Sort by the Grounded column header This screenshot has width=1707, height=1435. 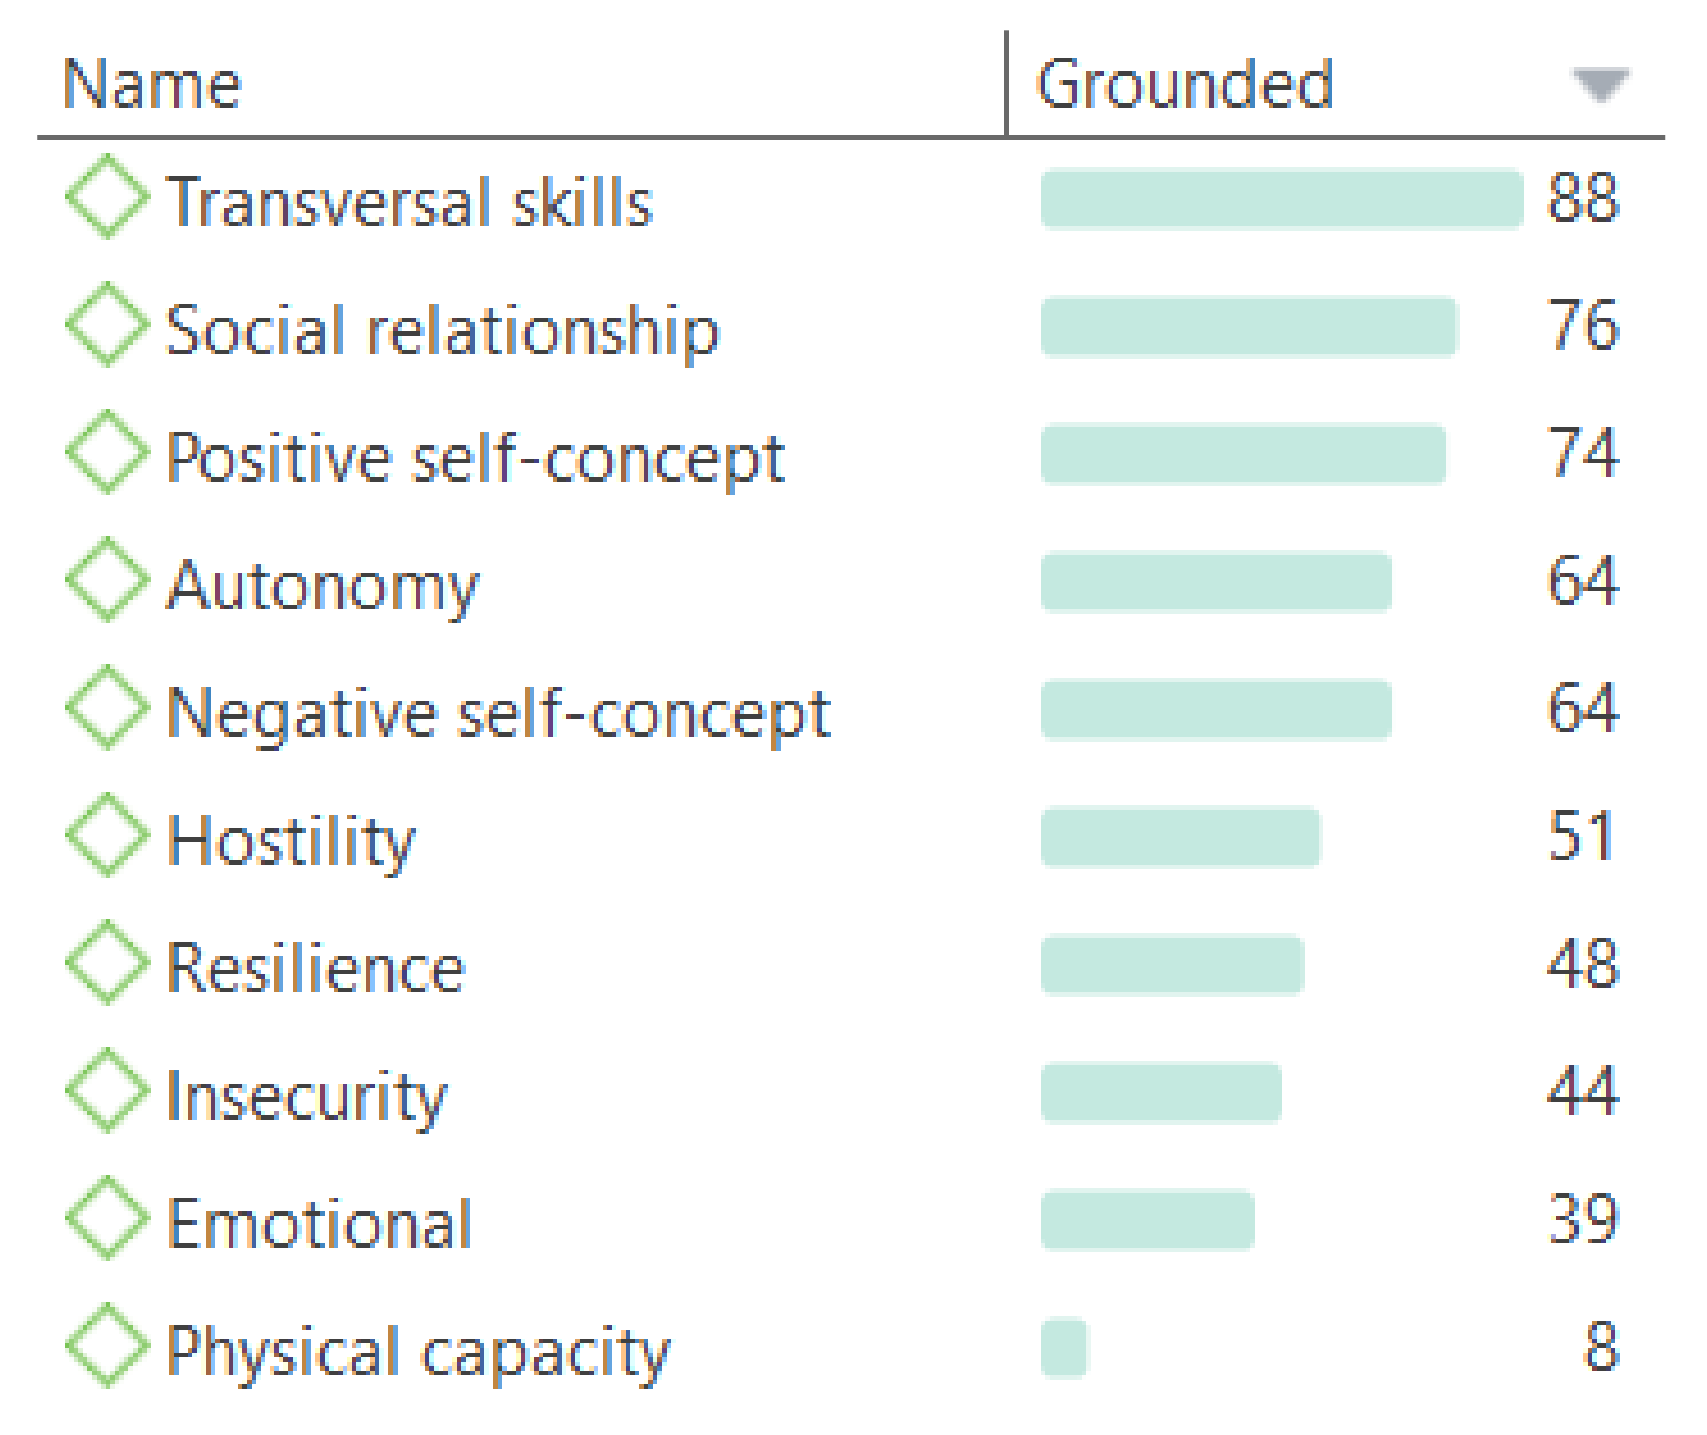click(x=1185, y=85)
